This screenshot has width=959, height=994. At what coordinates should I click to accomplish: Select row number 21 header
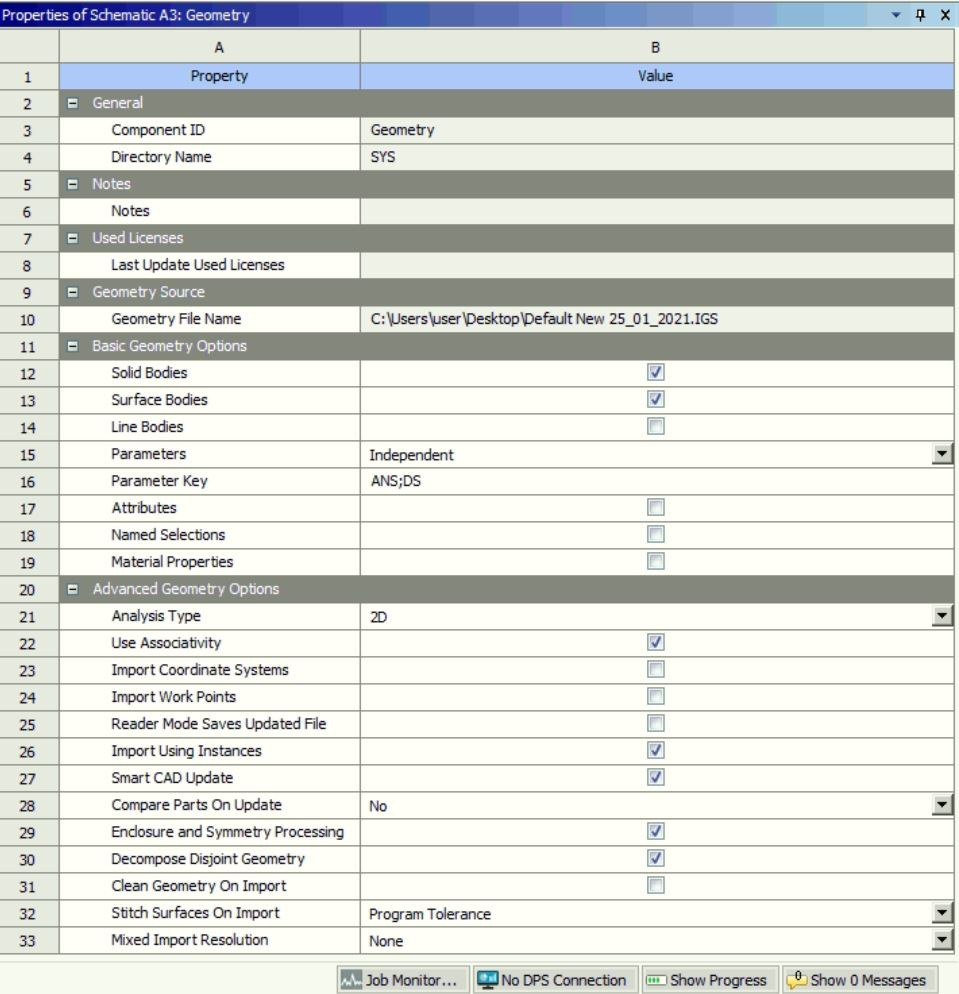point(29,616)
